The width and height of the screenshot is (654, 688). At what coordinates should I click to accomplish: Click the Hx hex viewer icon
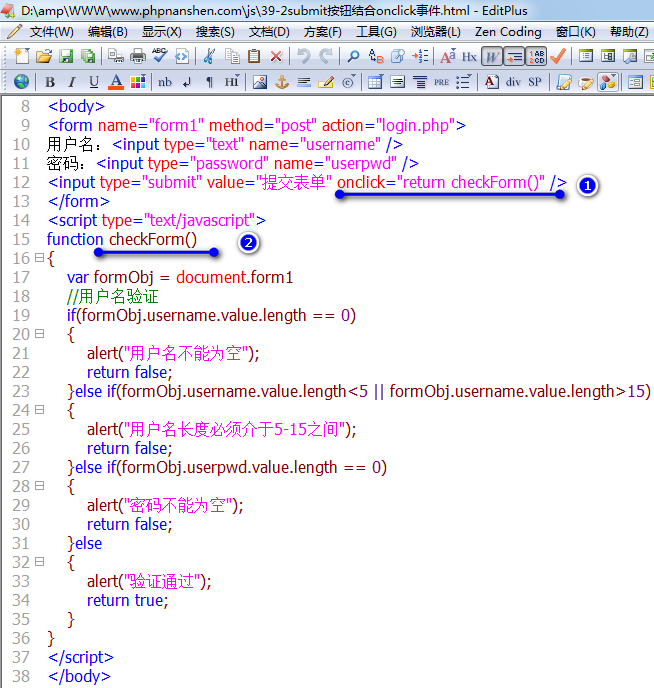click(469, 57)
